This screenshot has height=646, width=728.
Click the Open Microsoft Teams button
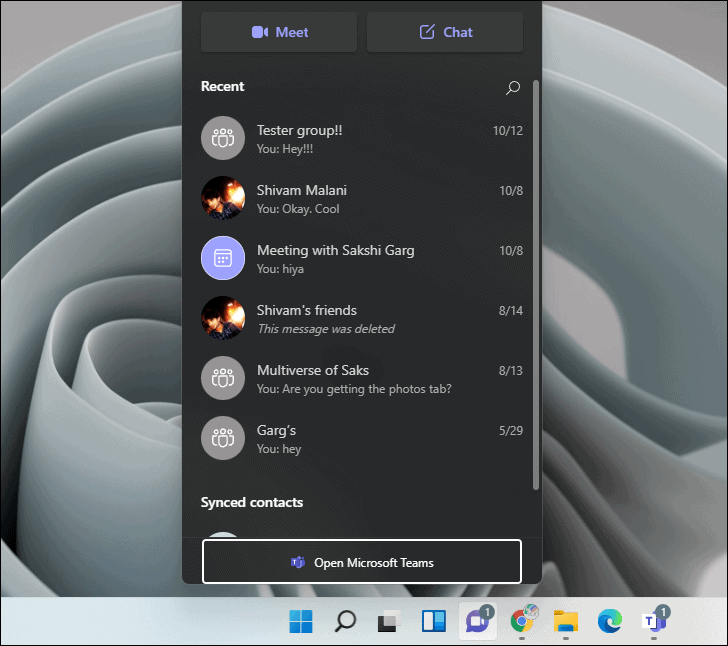(362, 561)
